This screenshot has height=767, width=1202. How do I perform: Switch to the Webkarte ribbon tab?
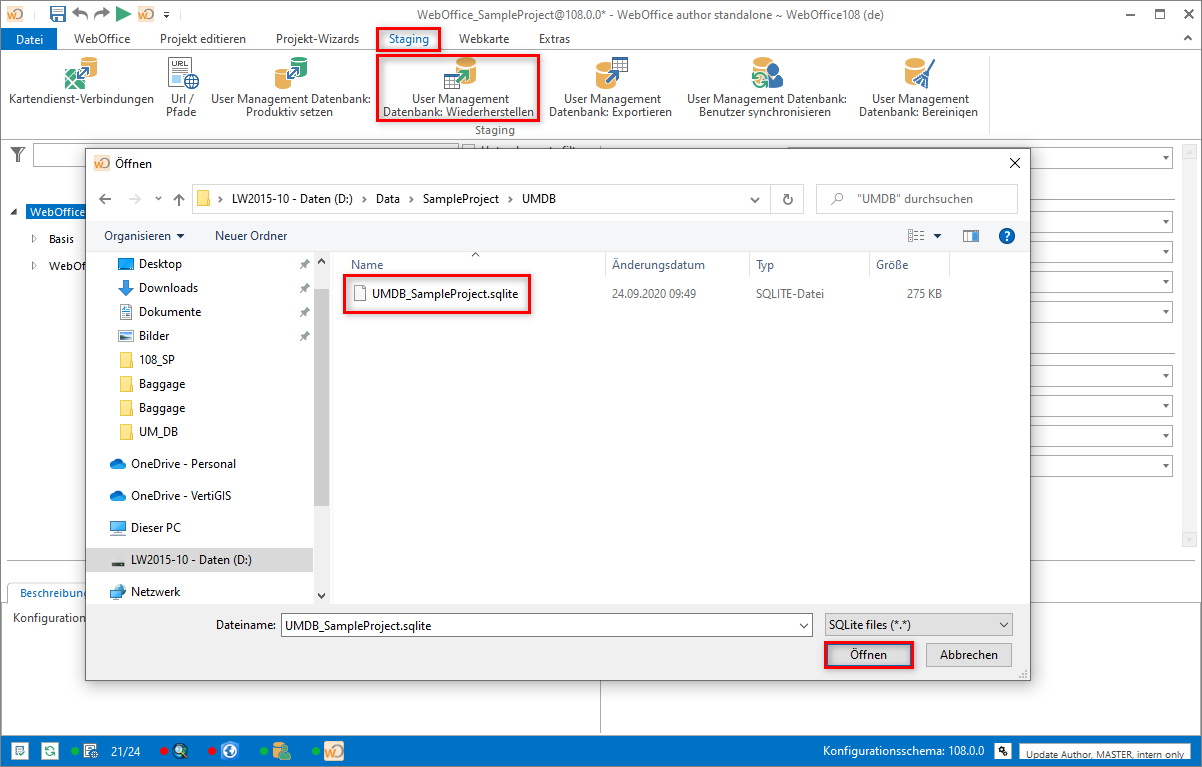click(484, 38)
